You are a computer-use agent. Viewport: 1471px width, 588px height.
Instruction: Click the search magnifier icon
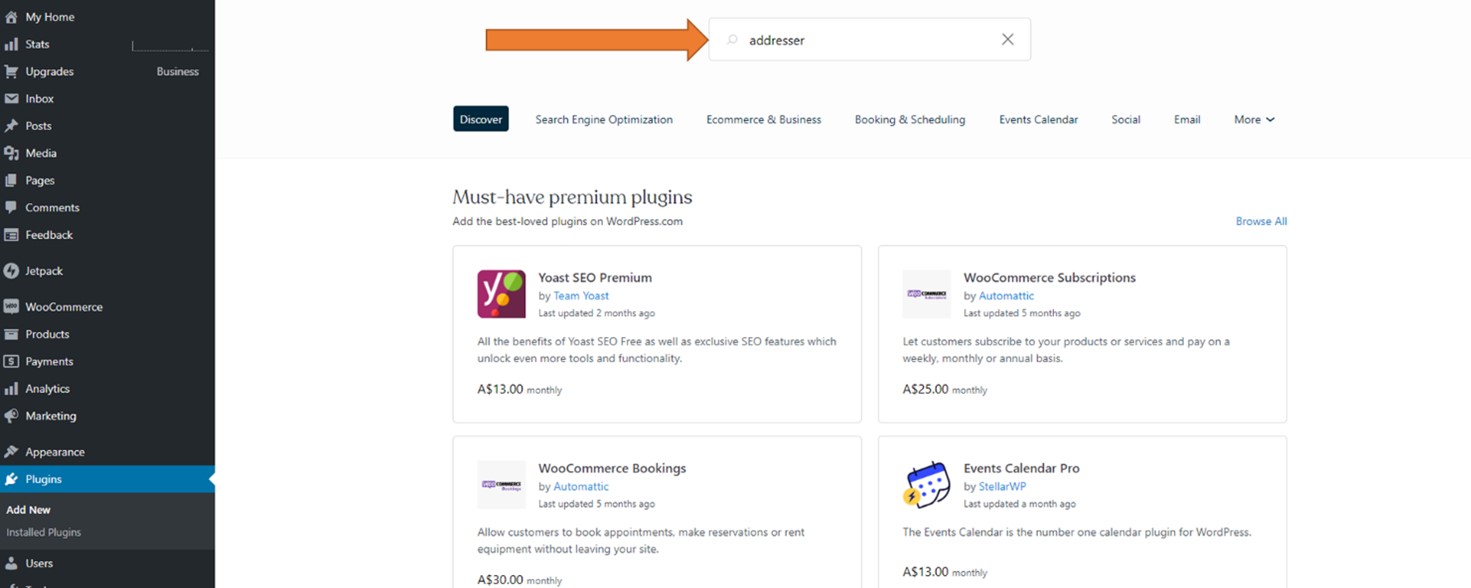[732, 40]
